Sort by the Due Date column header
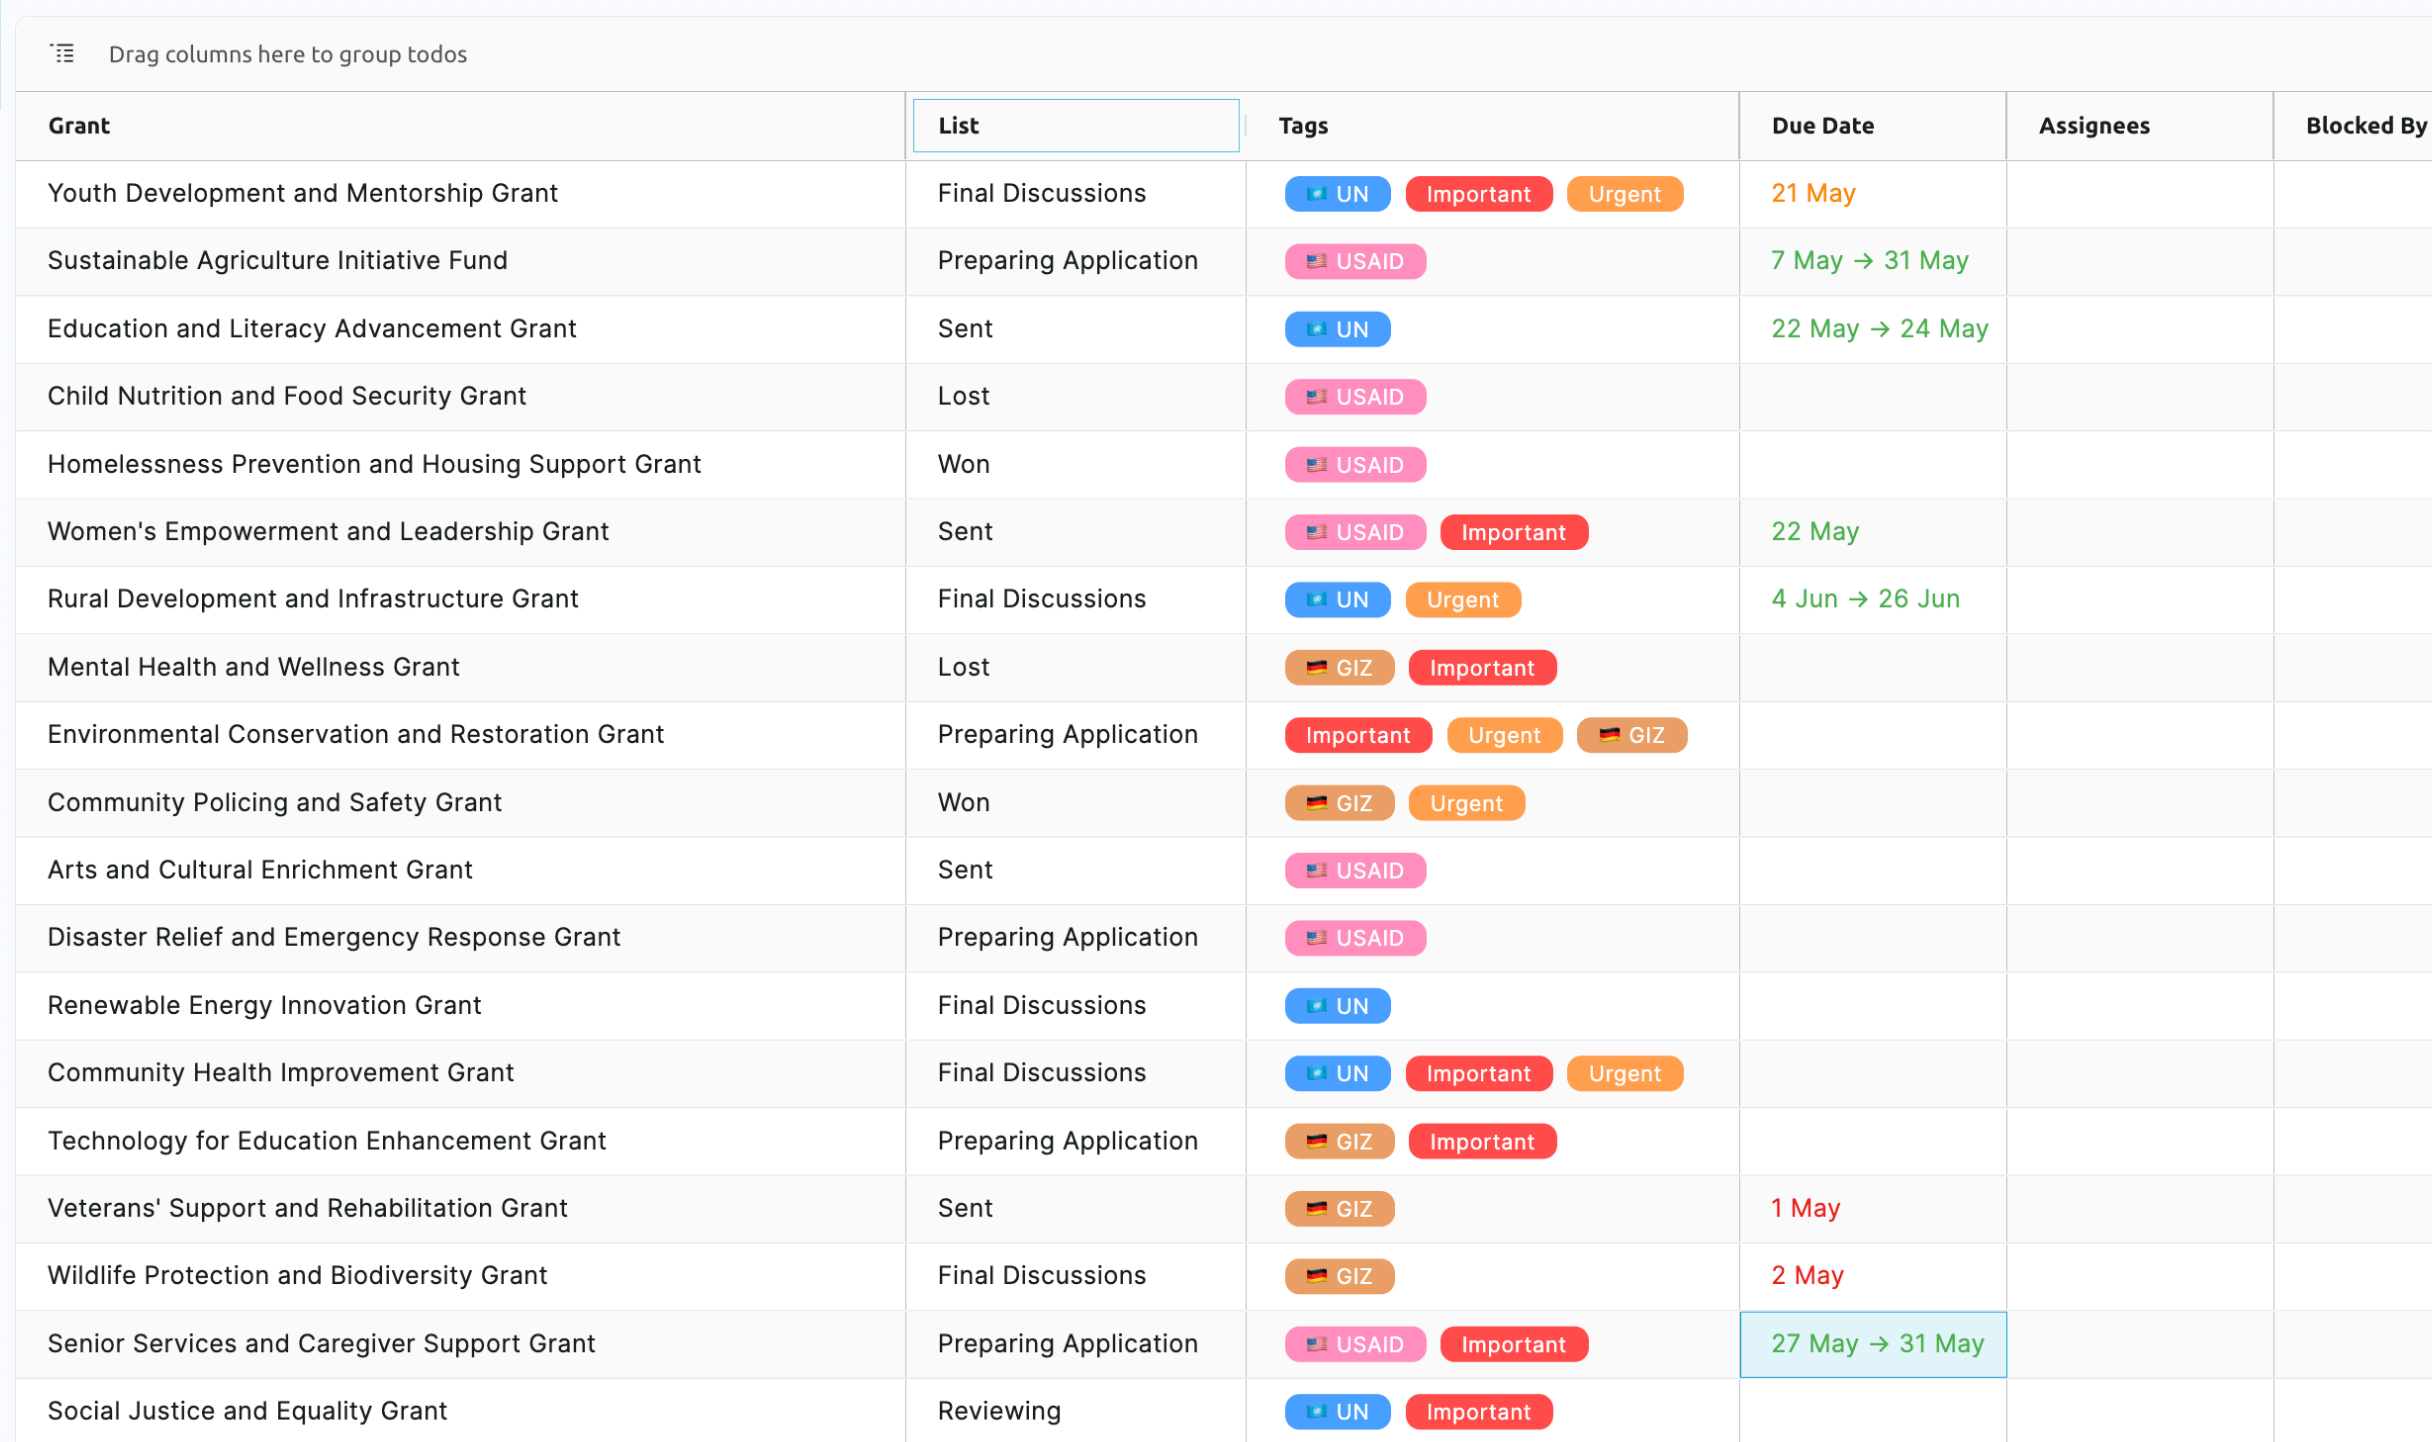Image resolution: width=2432 pixels, height=1442 pixels. pyautogui.click(x=1823, y=126)
